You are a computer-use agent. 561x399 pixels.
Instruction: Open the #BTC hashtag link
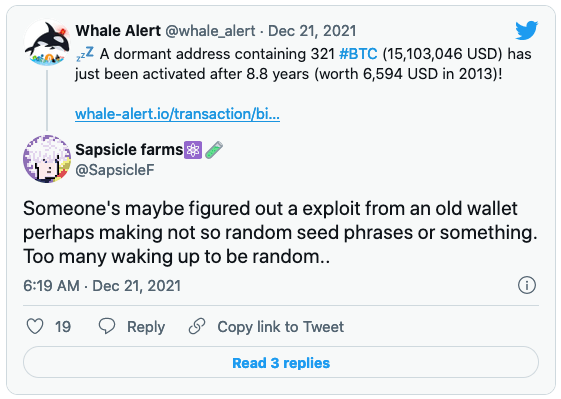[358, 54]
